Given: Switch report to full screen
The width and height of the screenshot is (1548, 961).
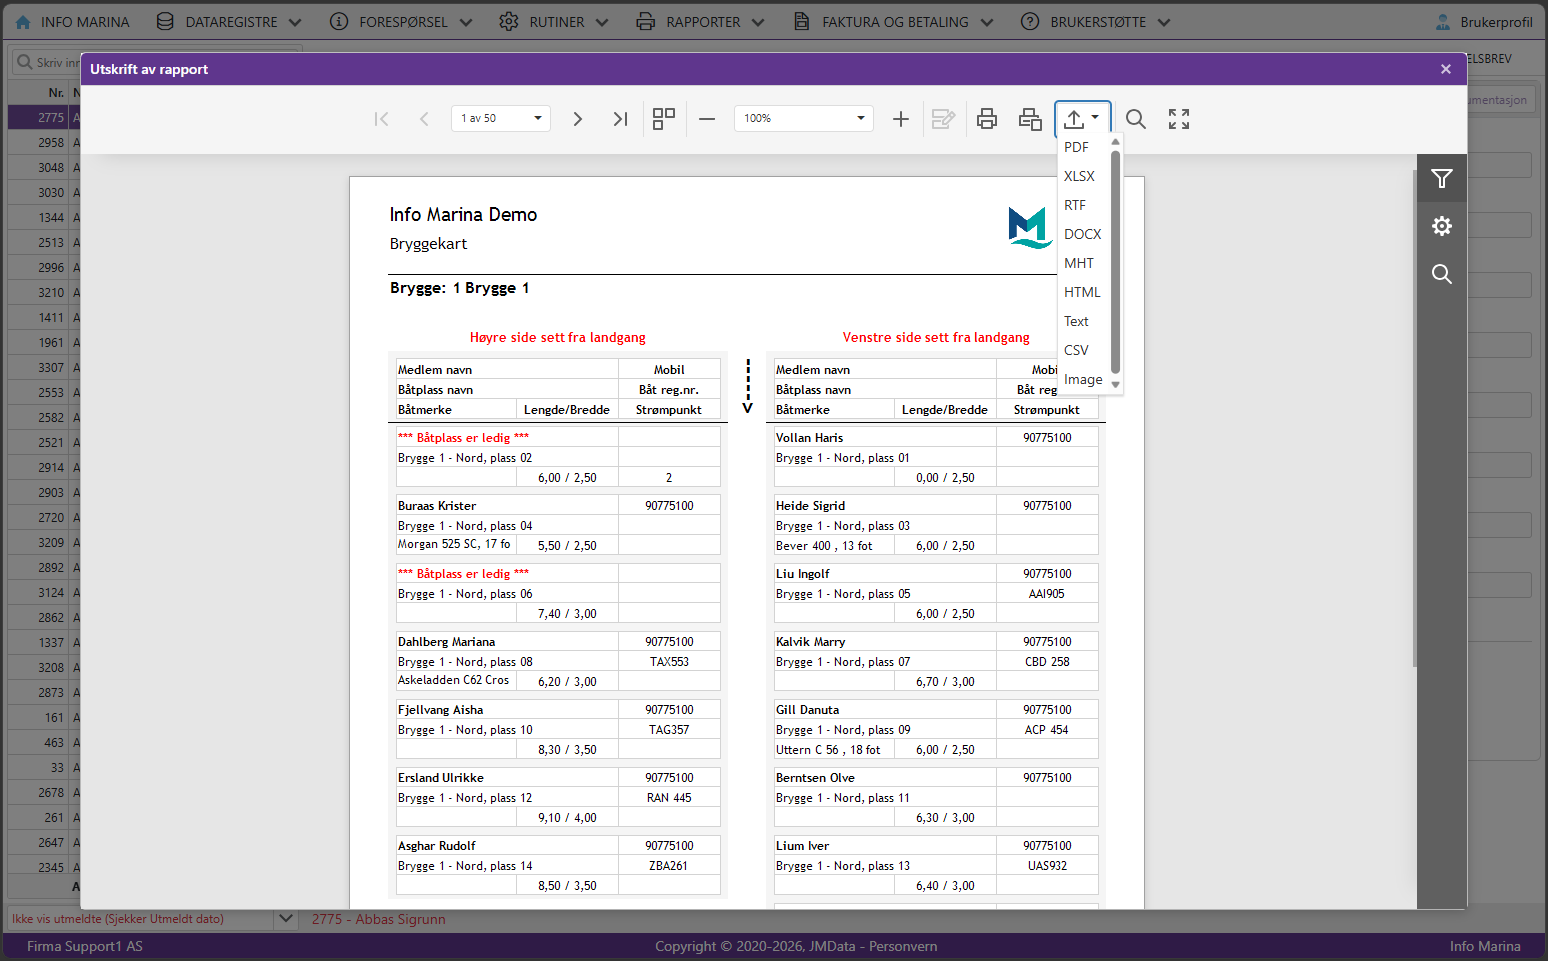Looking at the screenshot, I should coord(1179,119).
